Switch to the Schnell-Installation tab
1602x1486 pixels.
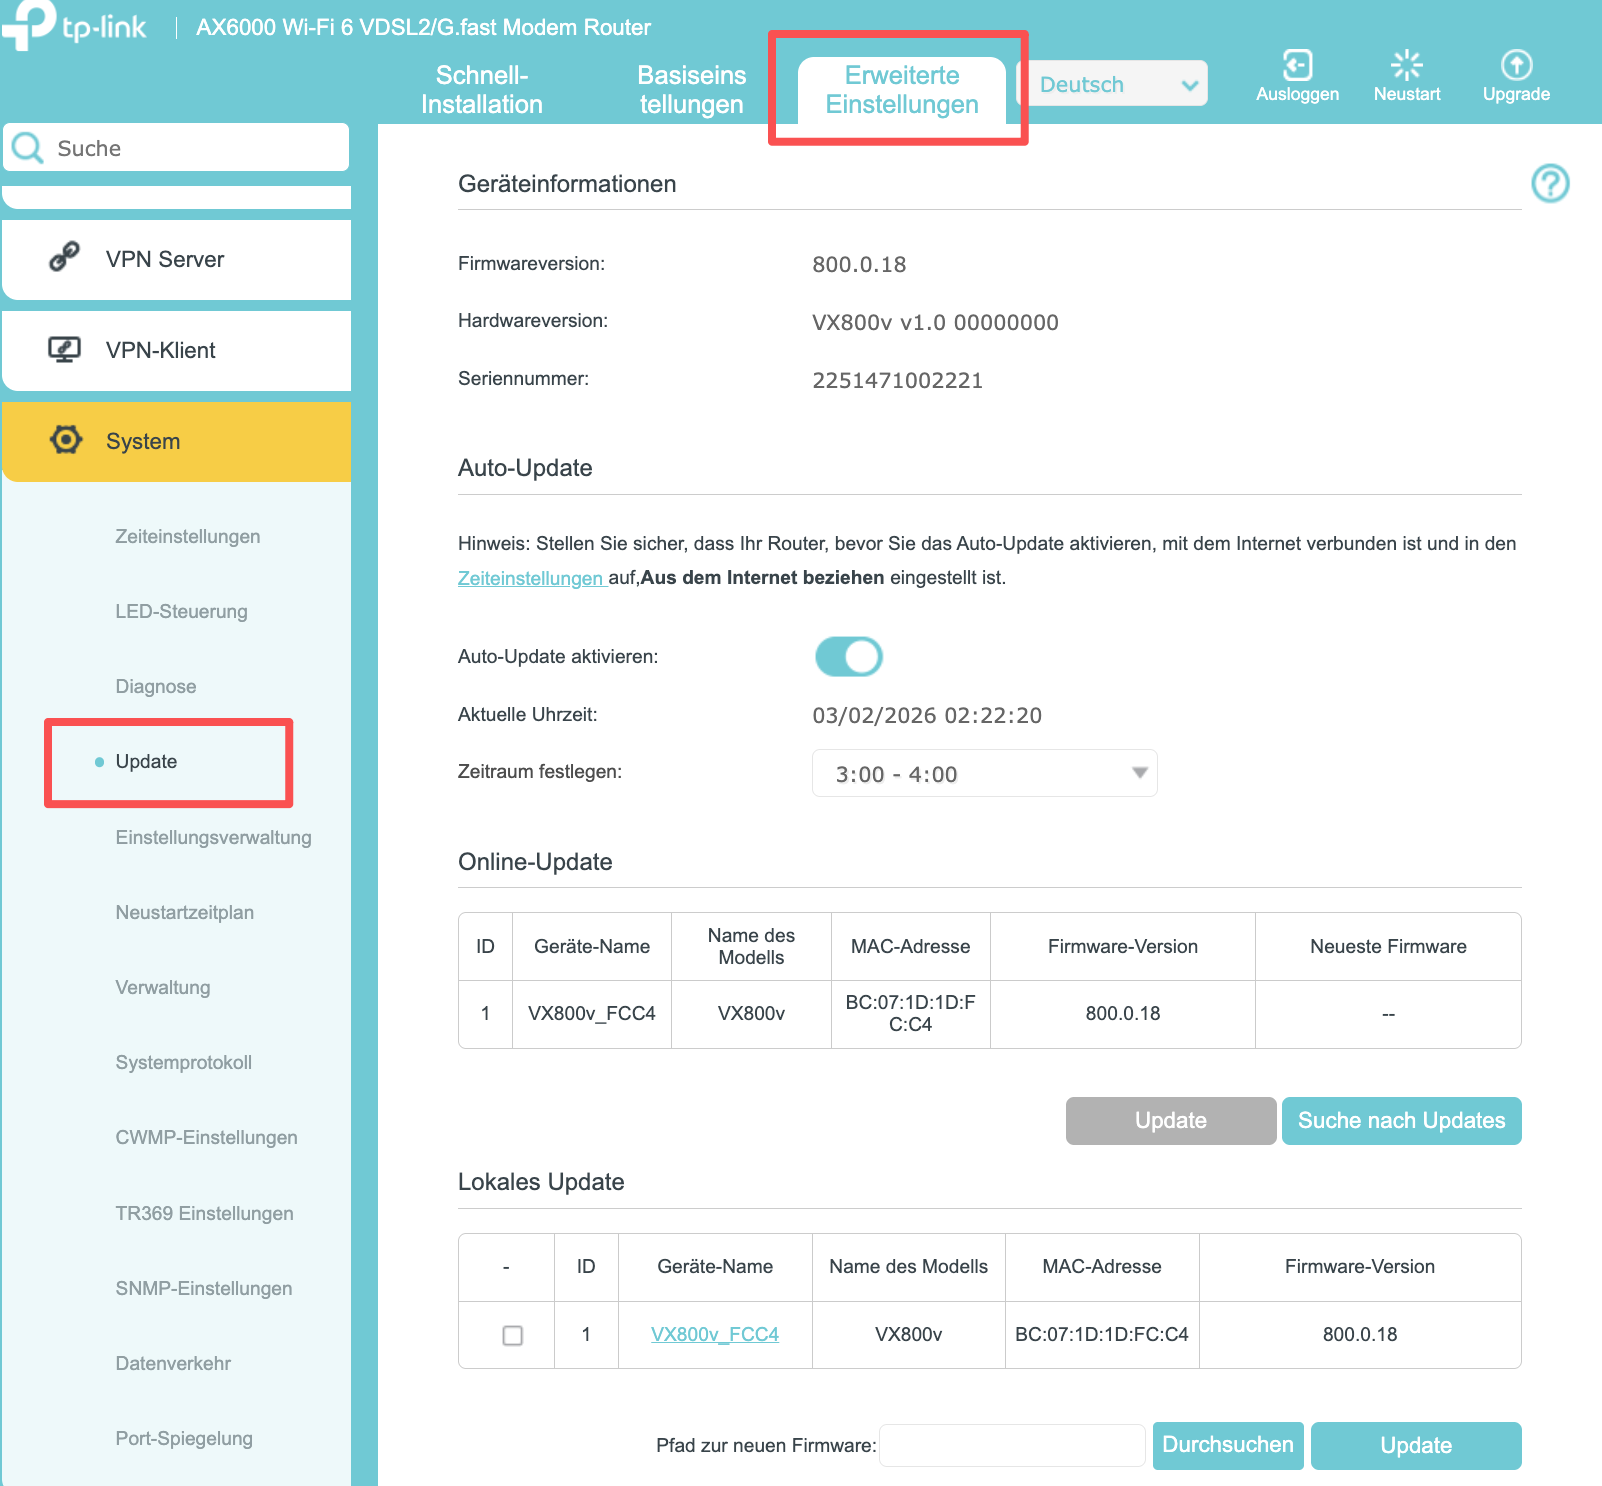tap(482, 90)
